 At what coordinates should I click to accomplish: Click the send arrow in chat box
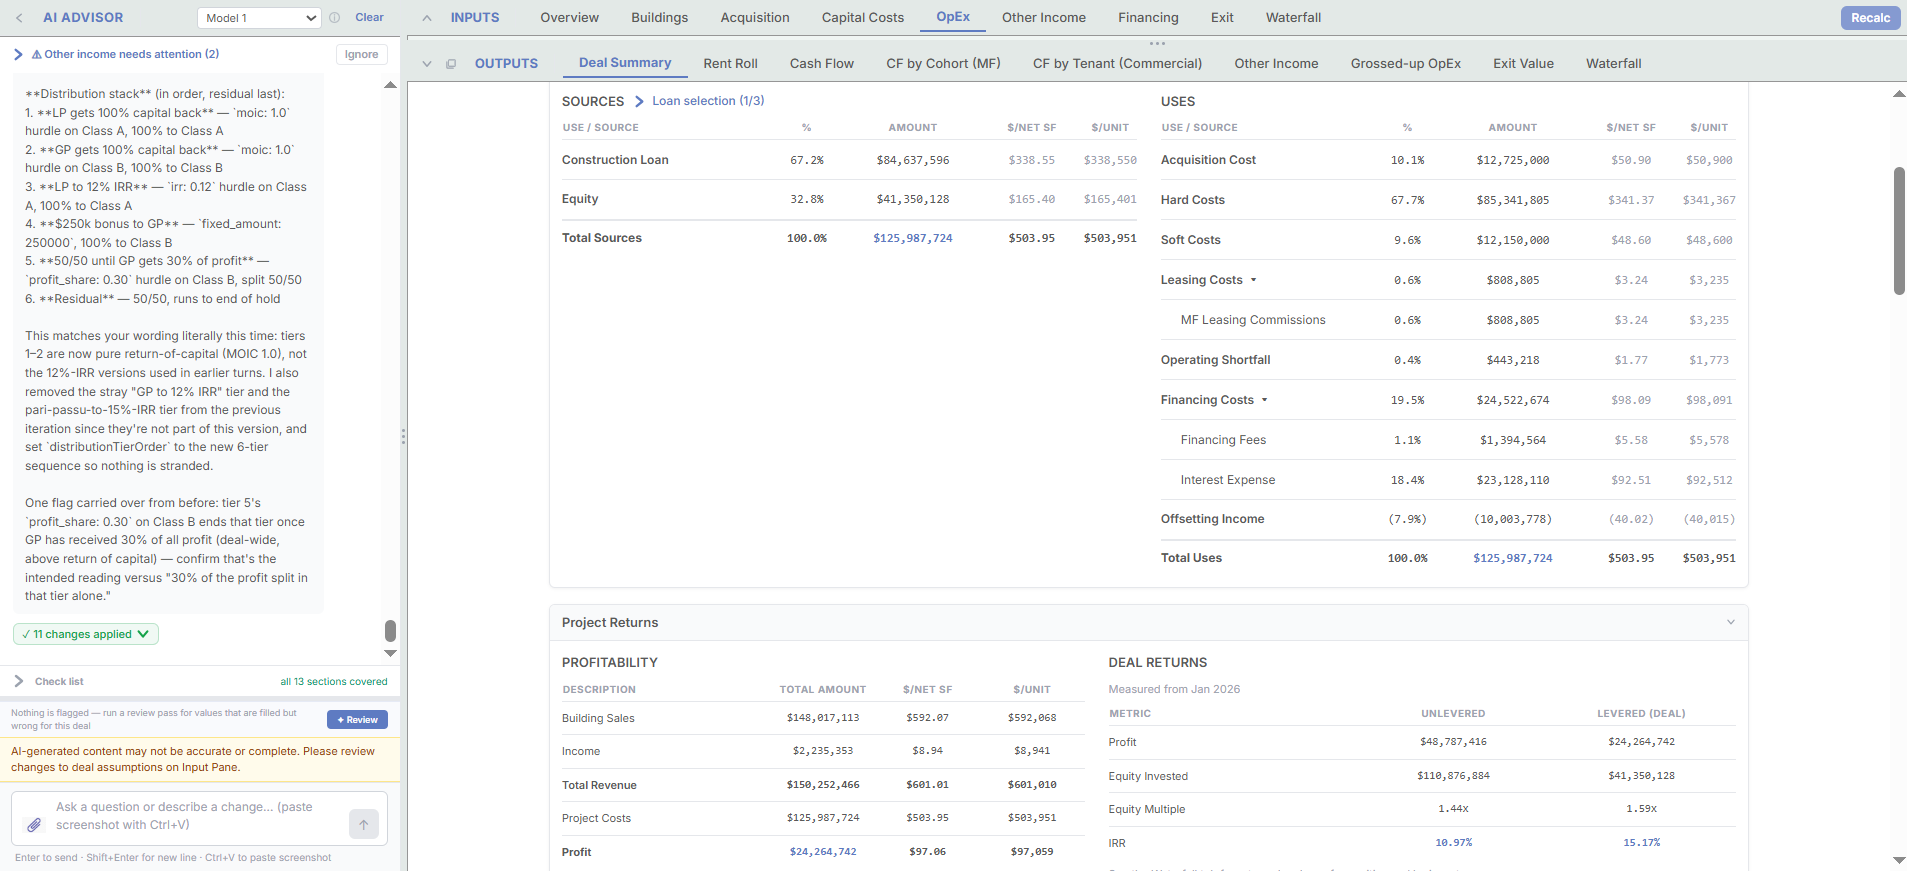click(364, 824)
